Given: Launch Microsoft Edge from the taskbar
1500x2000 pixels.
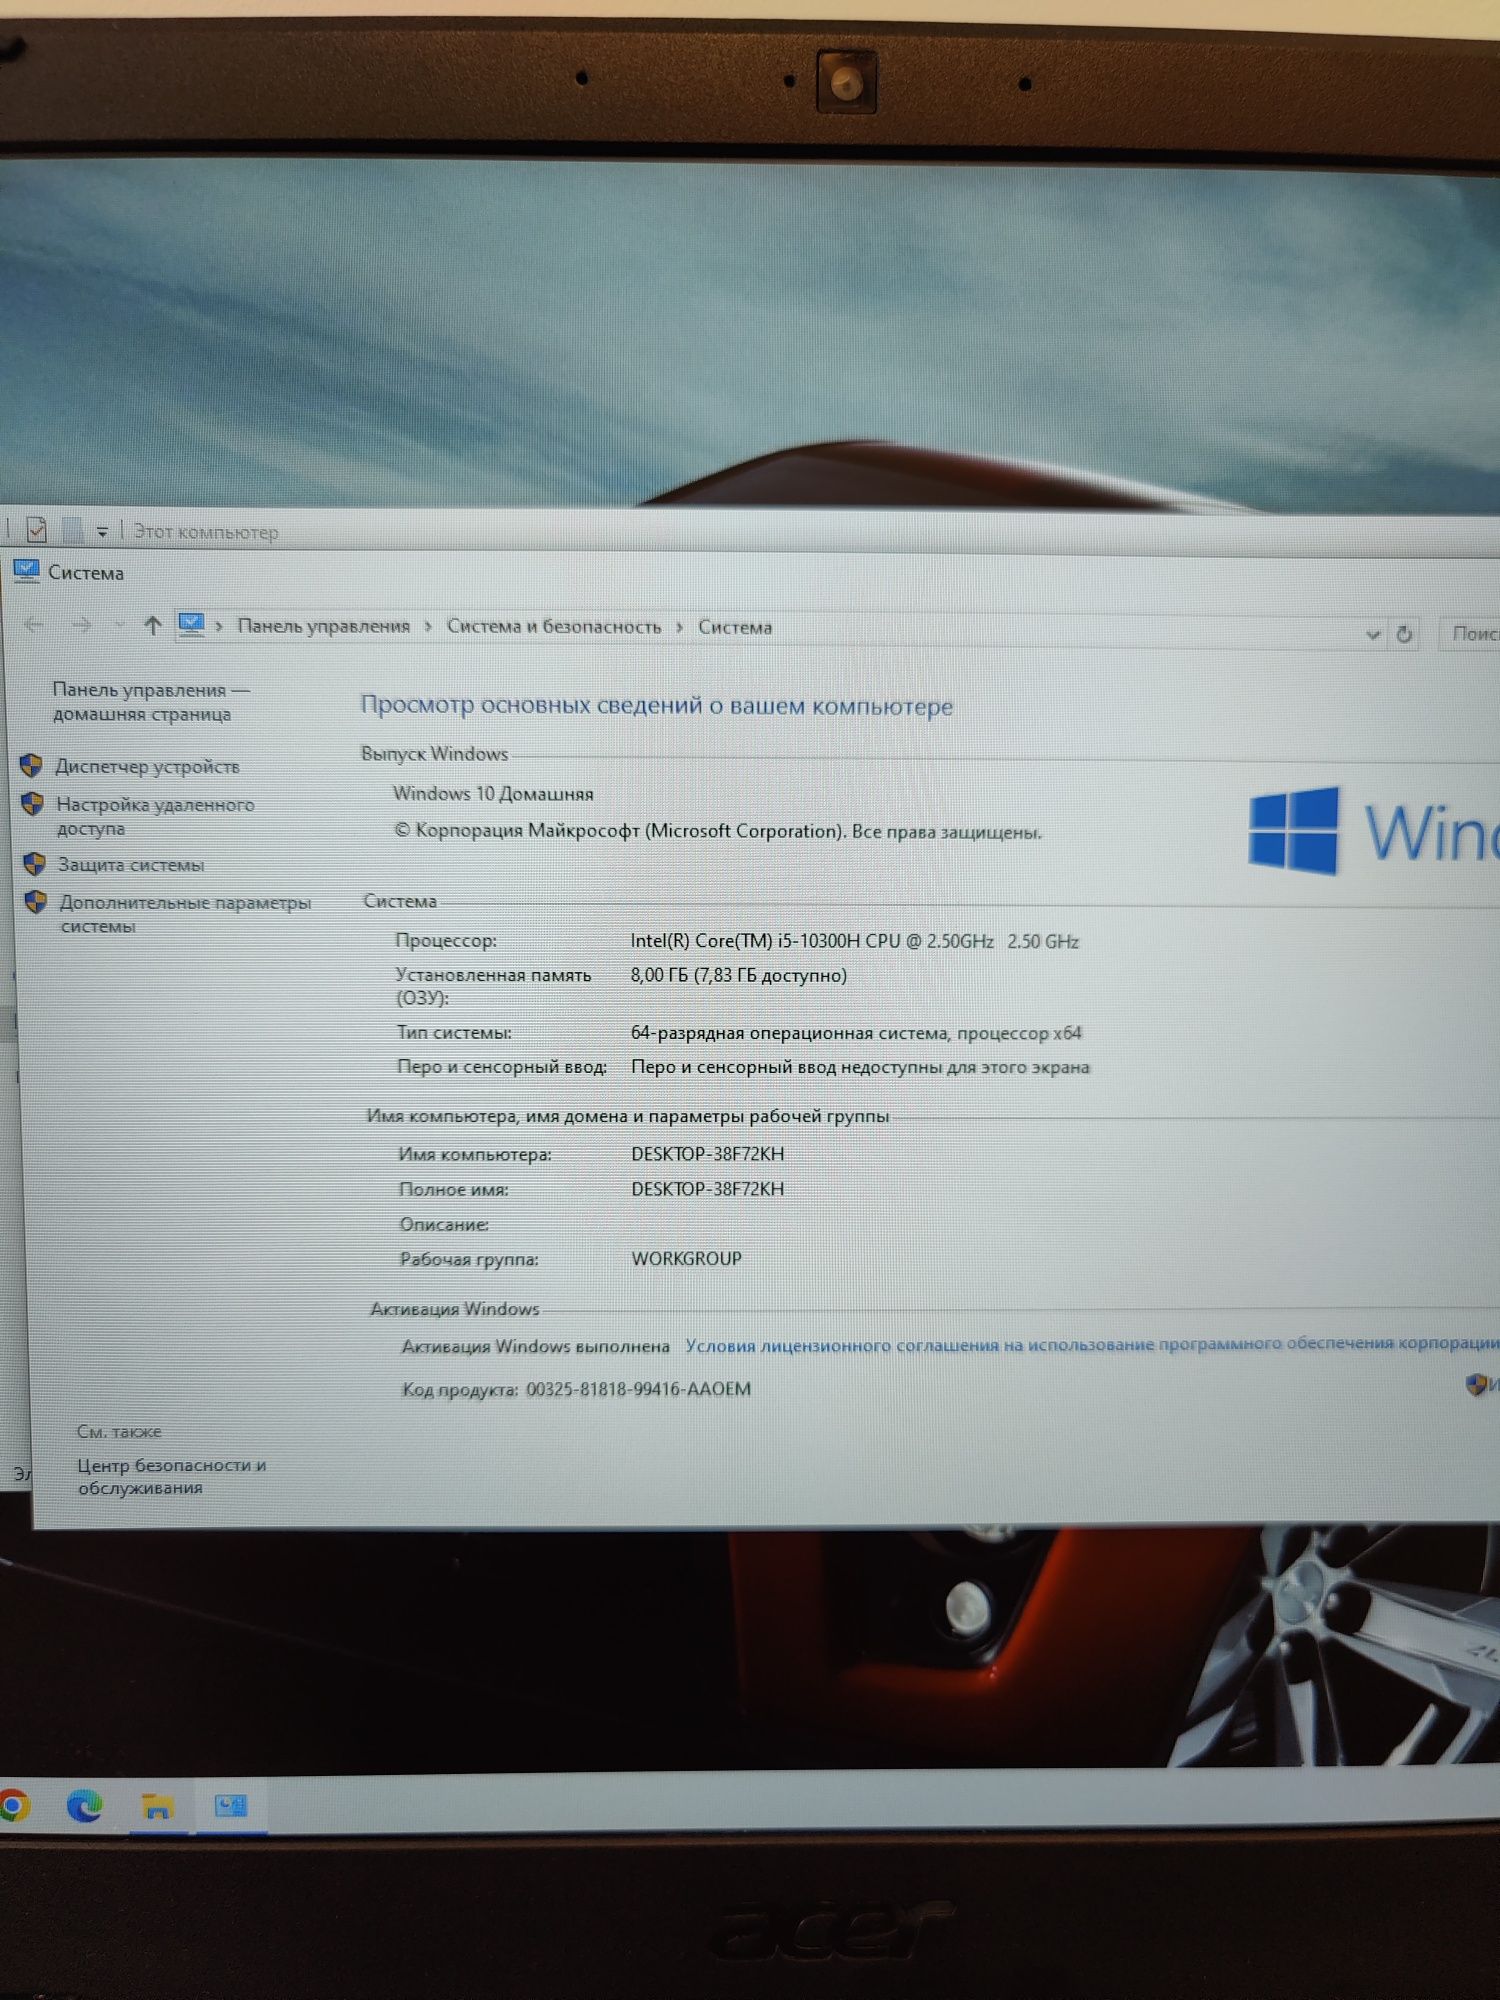Looking at the screenshot, I should click(x=85, y=1806).
